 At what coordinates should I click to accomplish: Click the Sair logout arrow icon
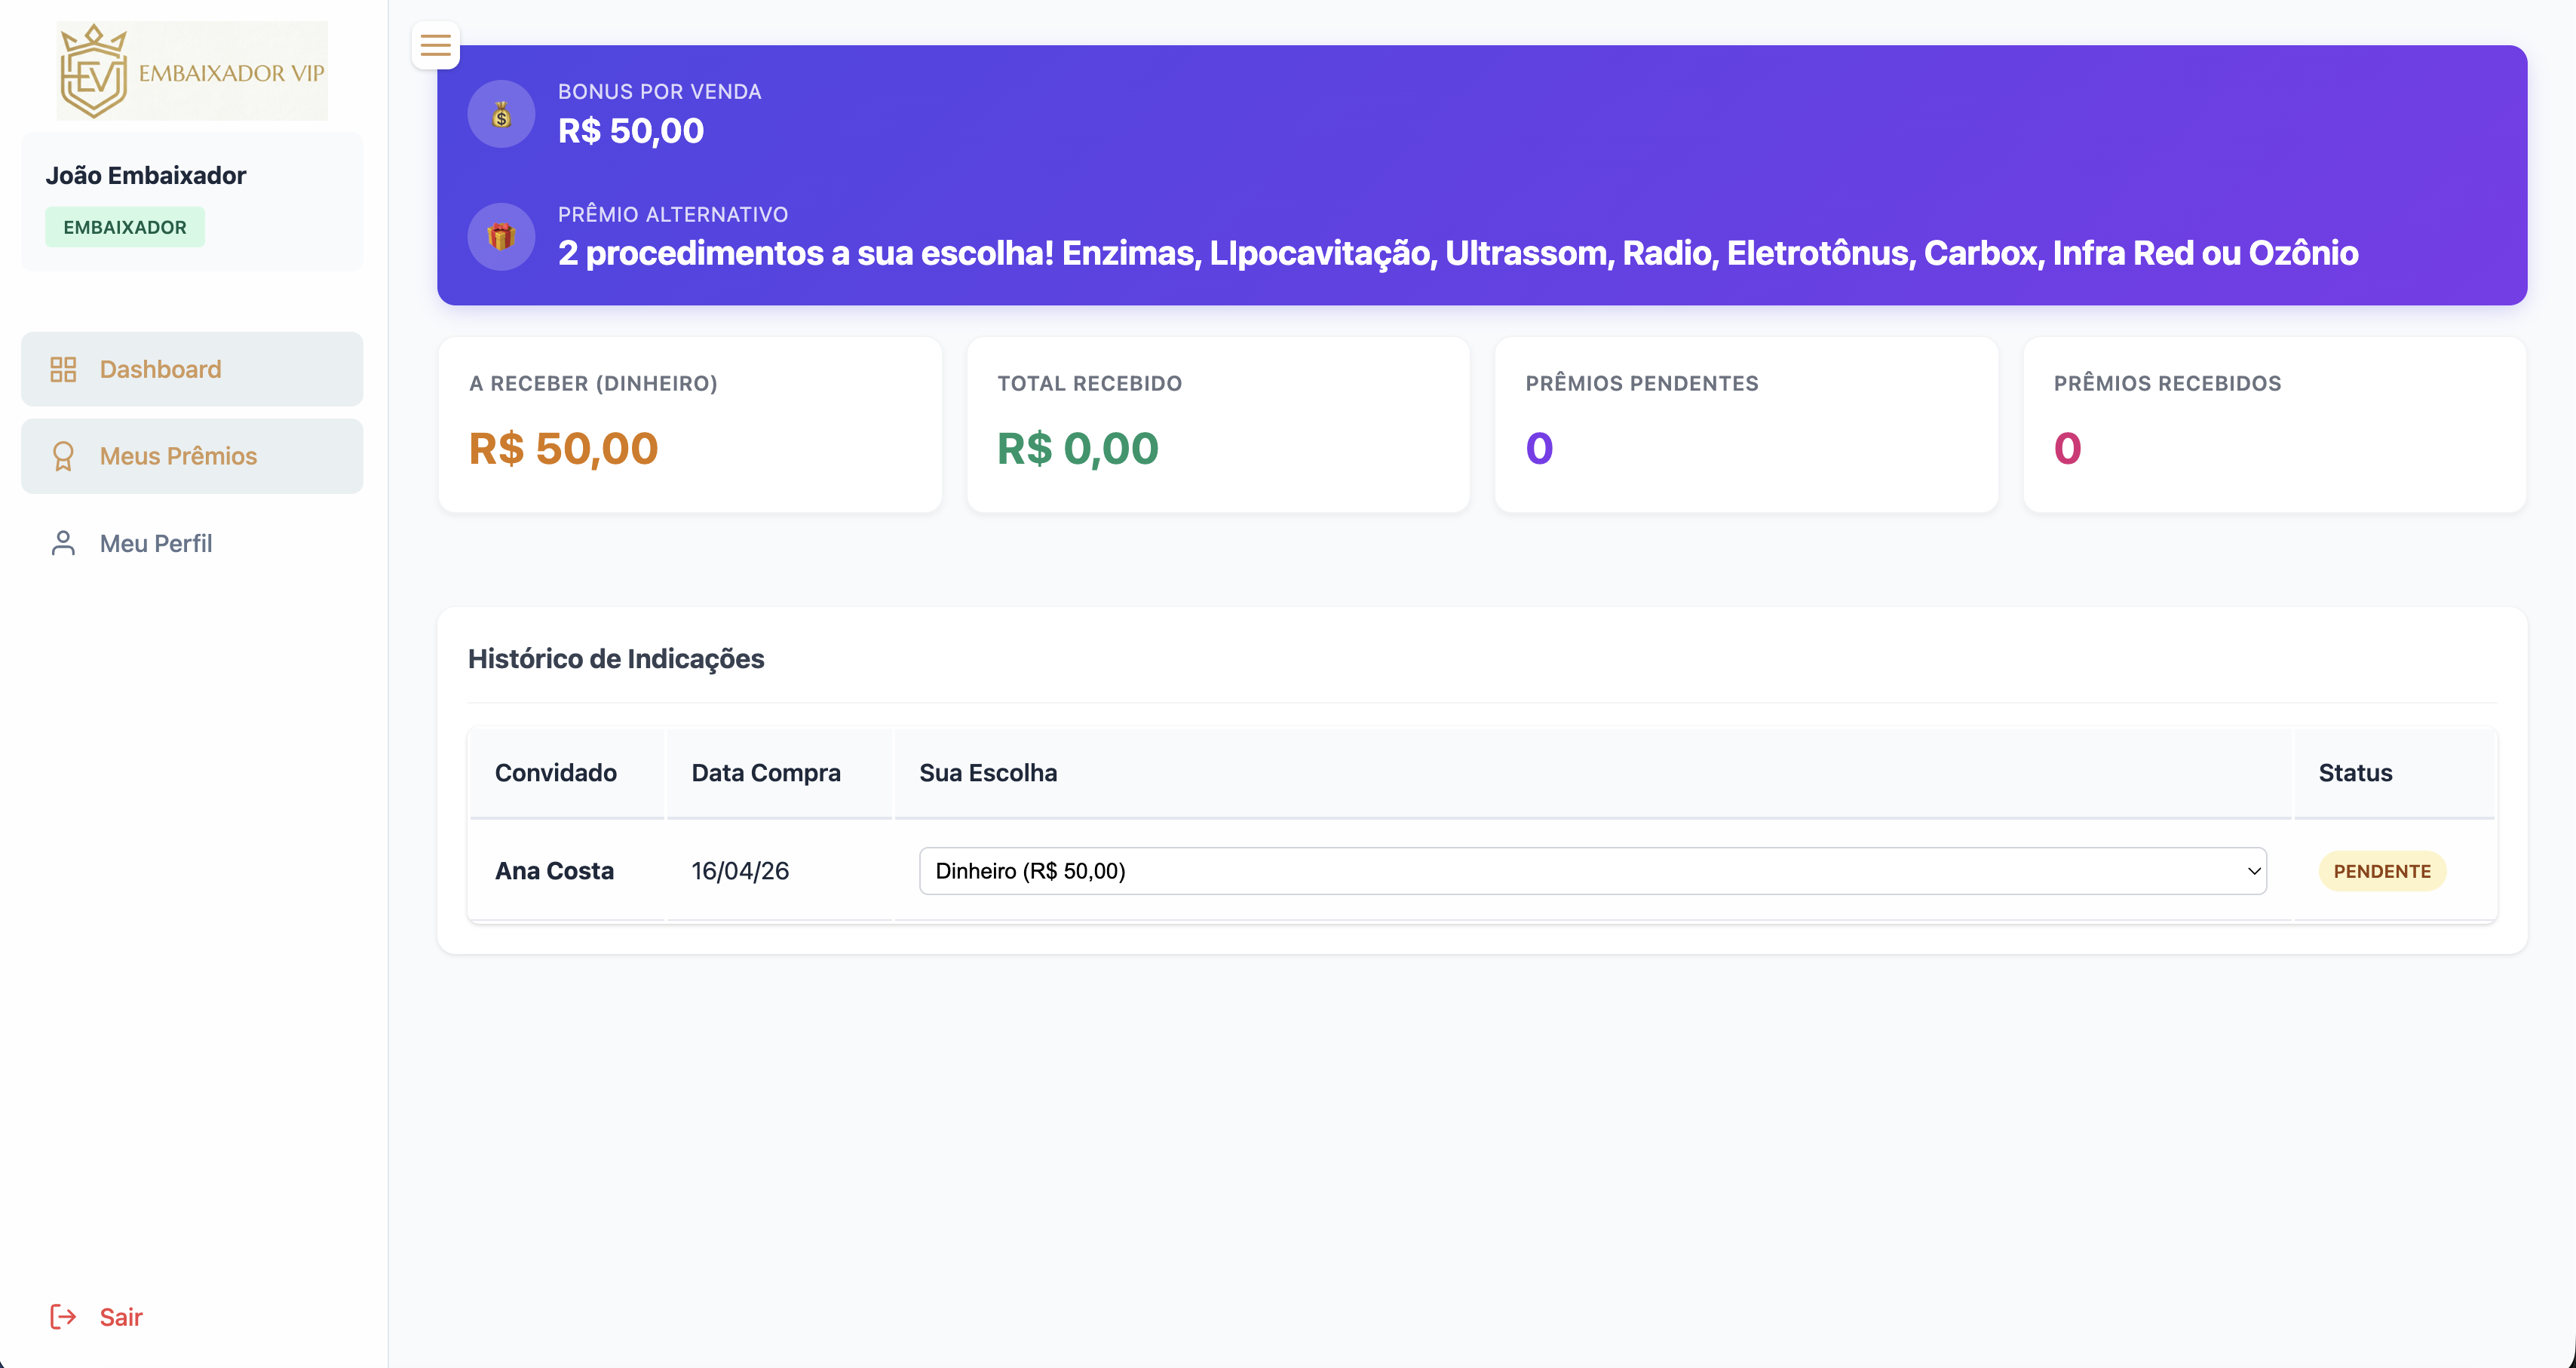[63, 1317]
